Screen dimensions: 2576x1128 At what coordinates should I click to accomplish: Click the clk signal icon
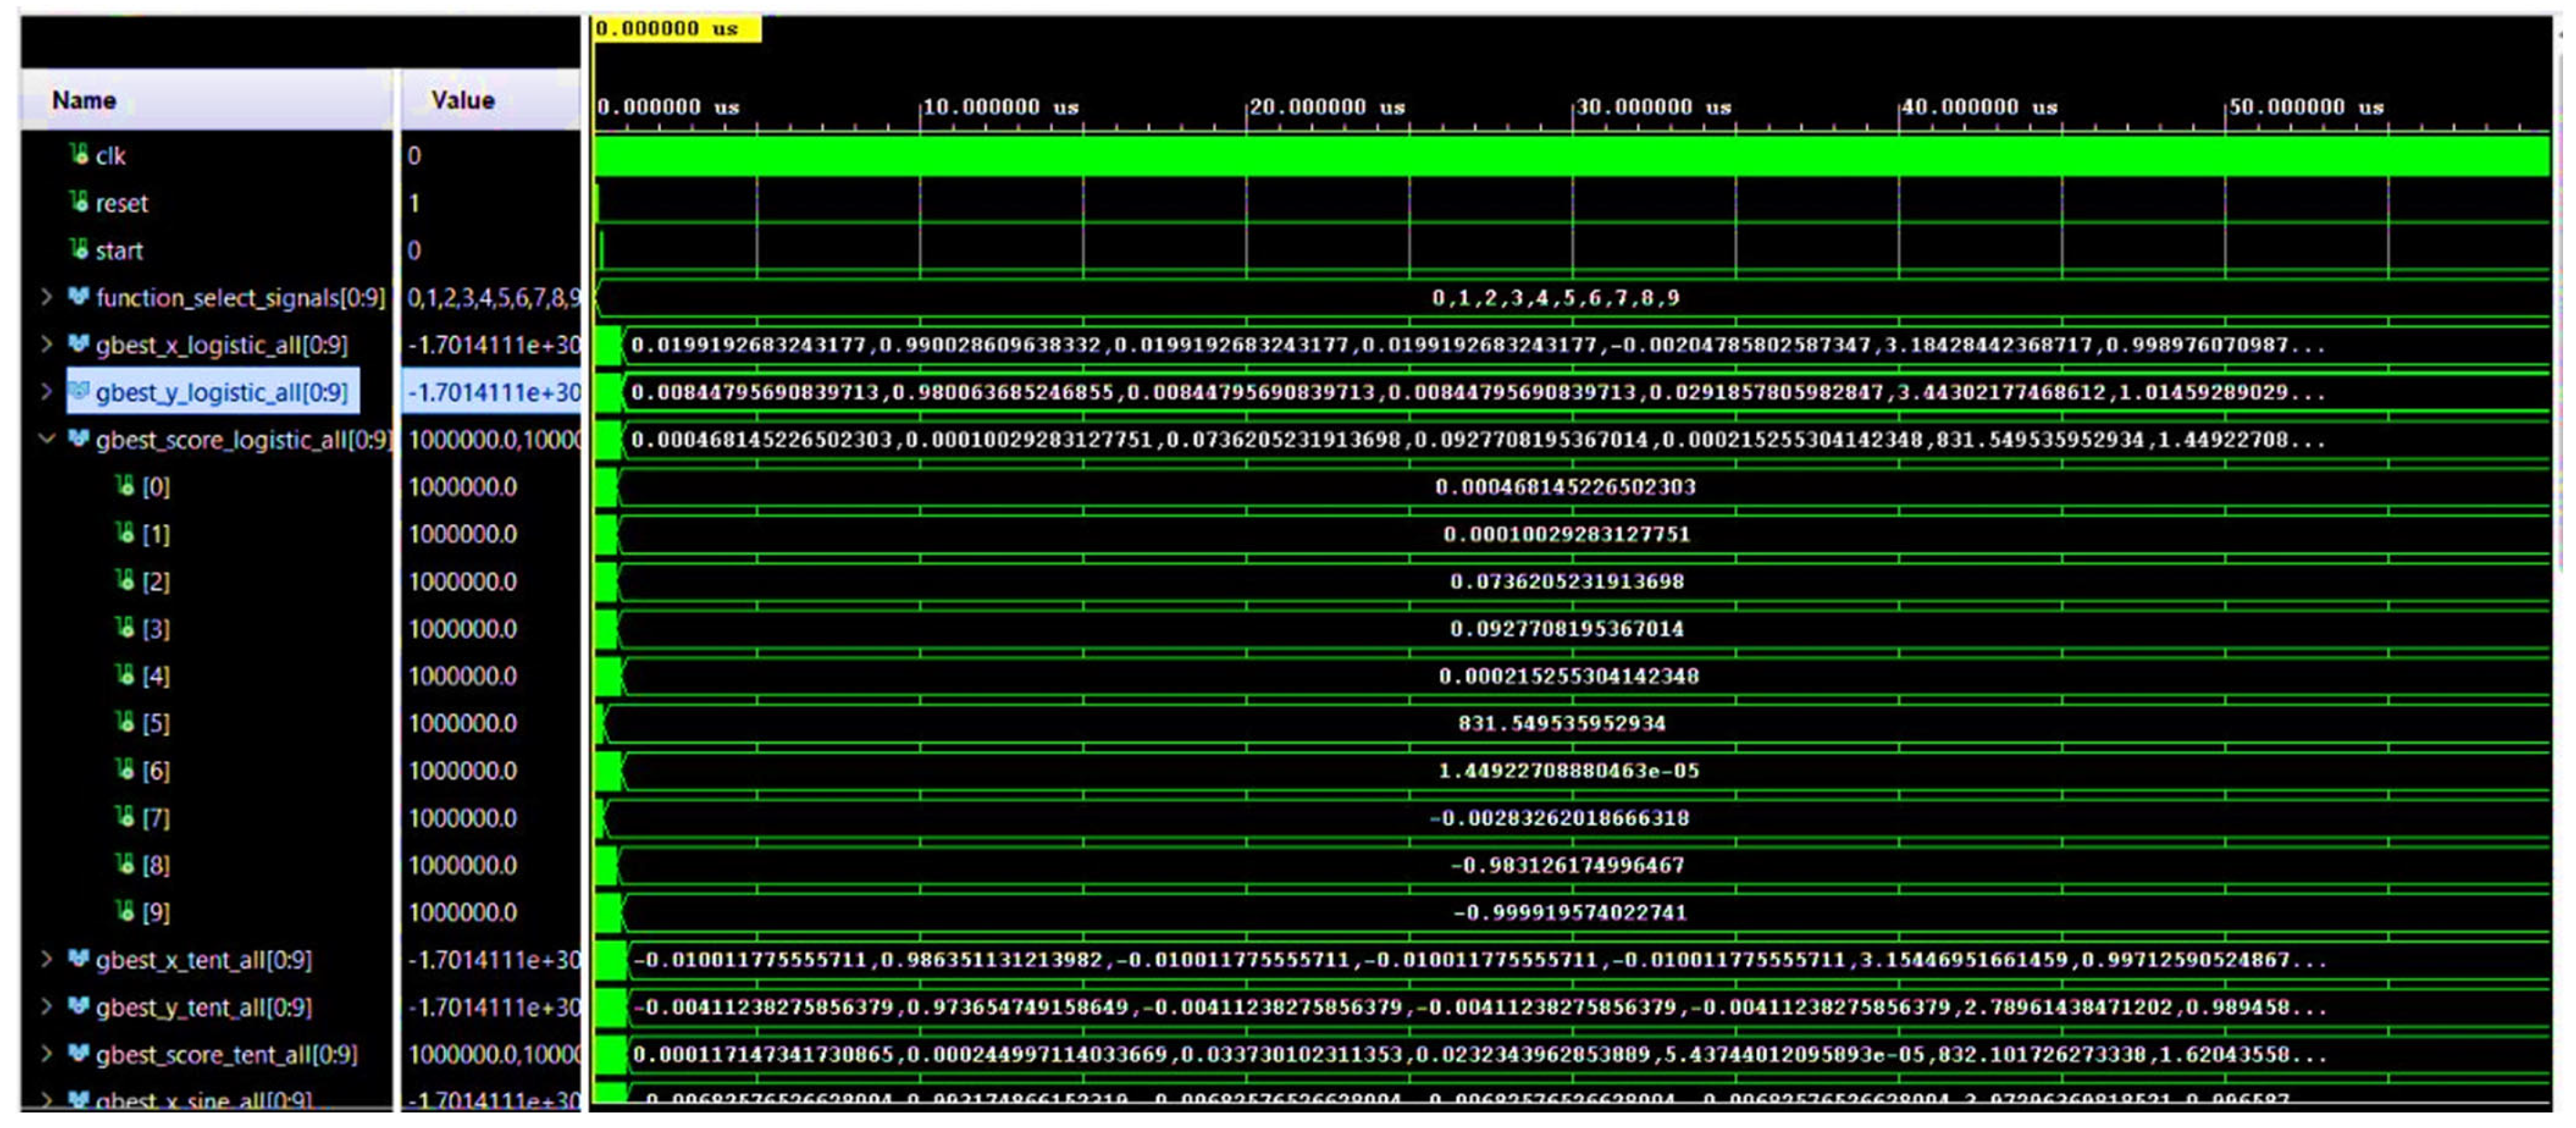(x=80, y=154)
